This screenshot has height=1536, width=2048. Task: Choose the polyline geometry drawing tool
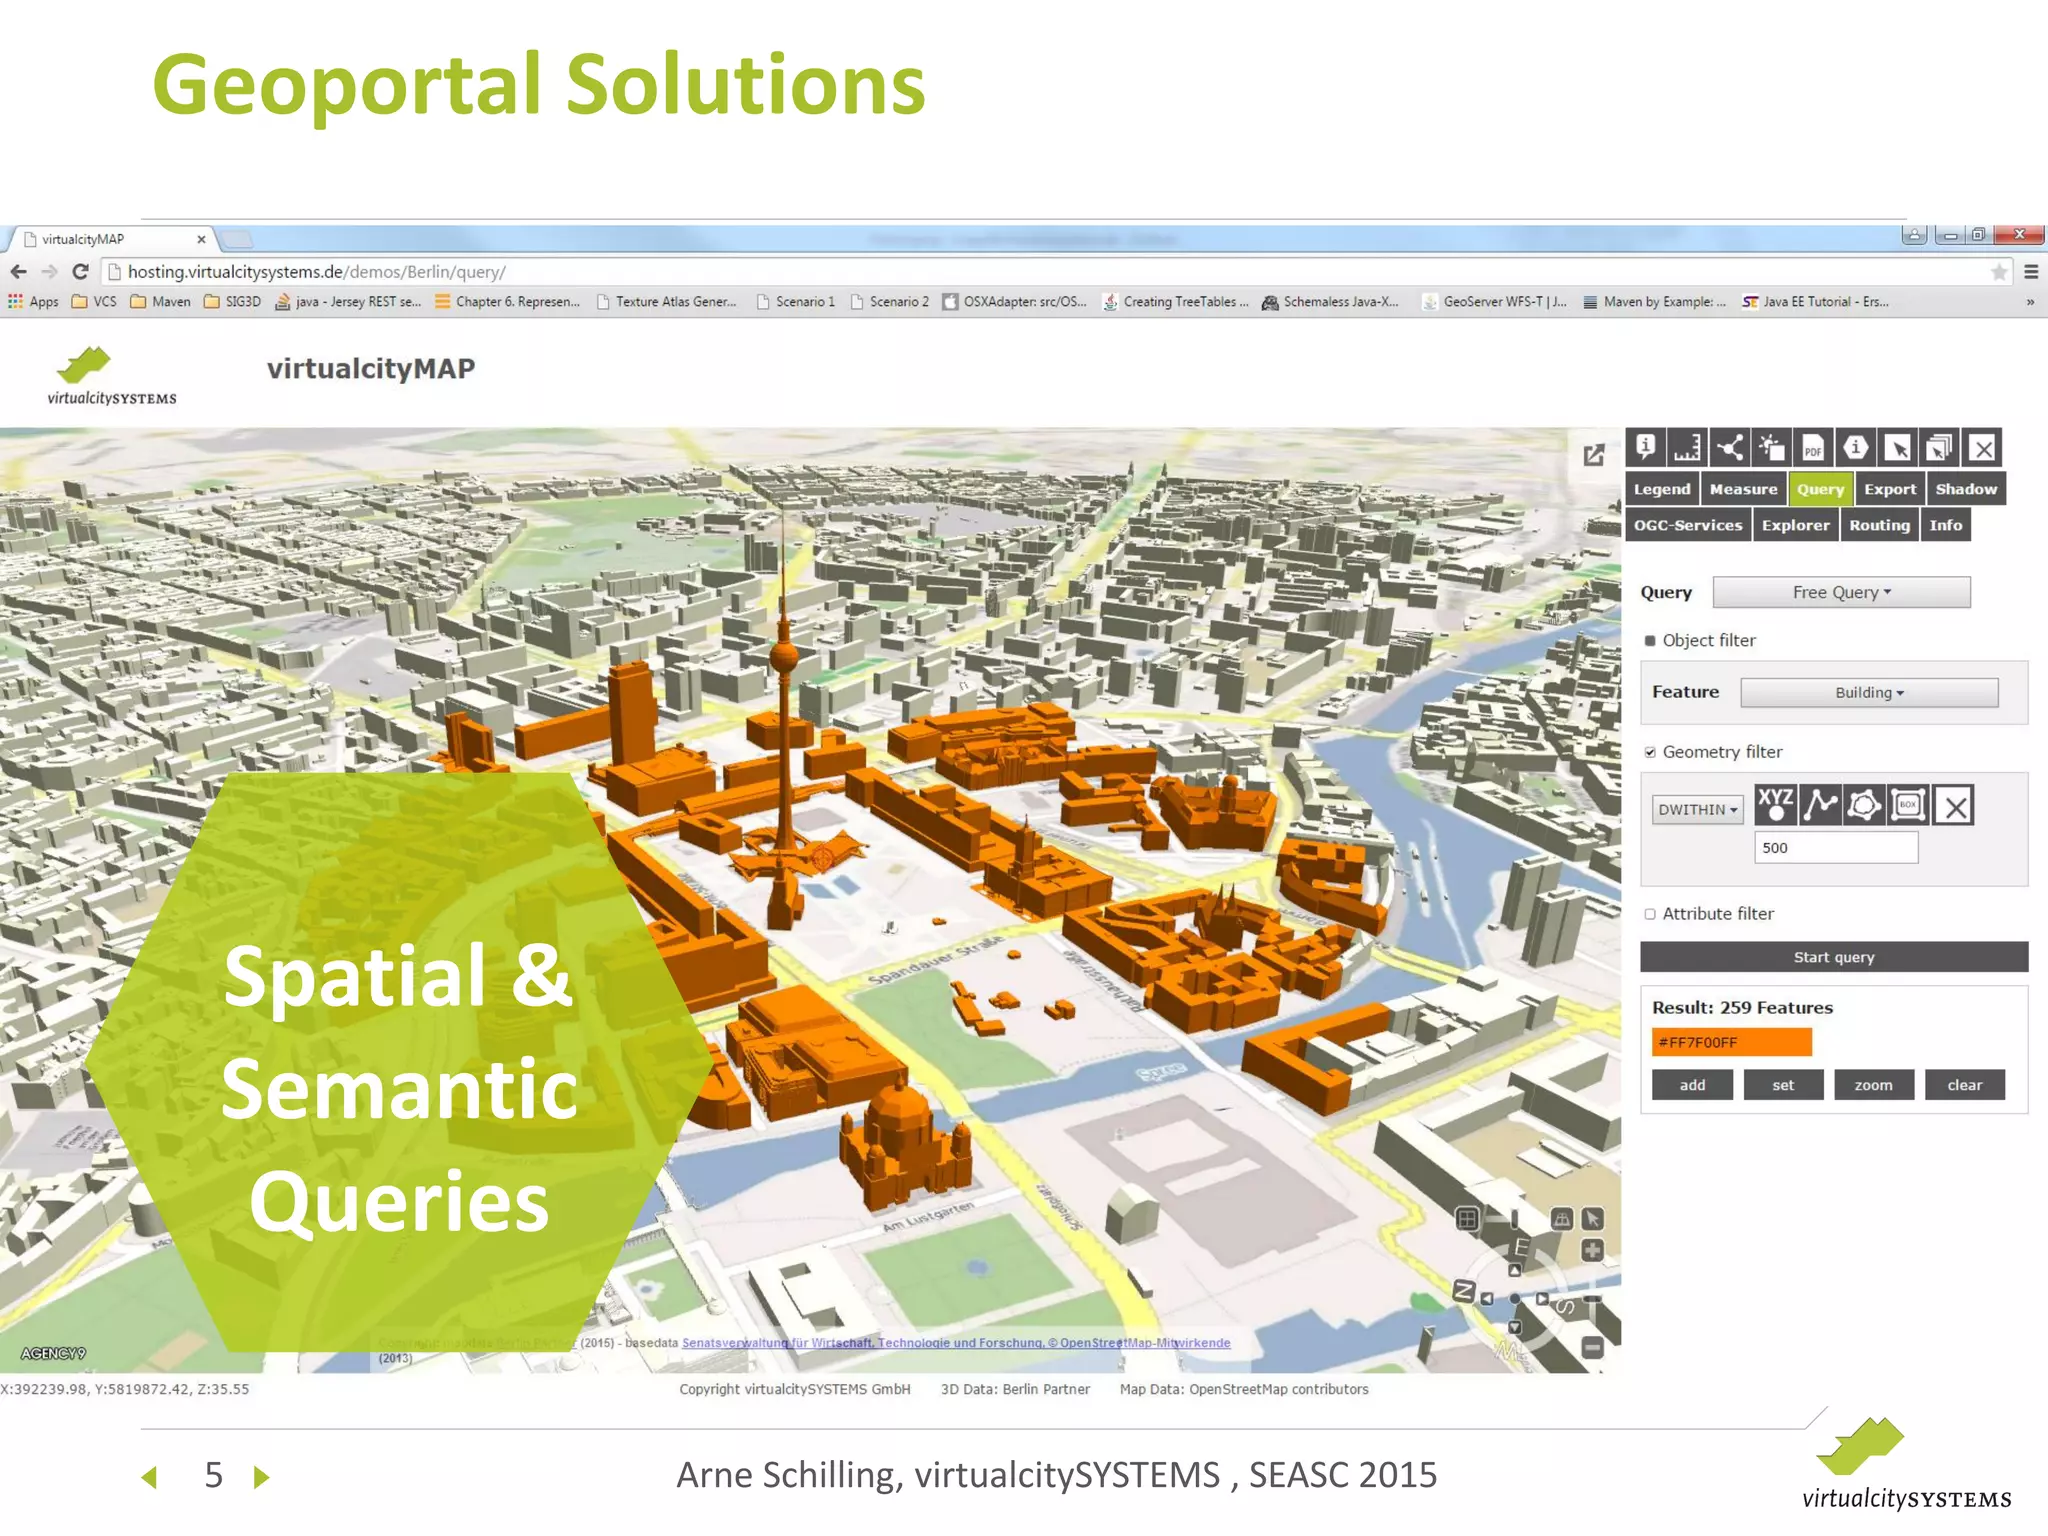point(1820,805)
